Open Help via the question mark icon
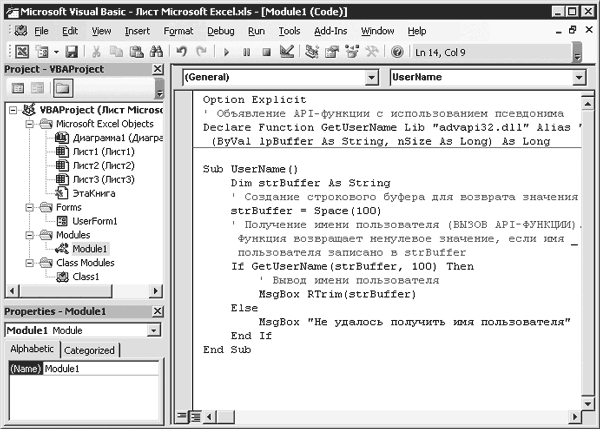 click(398, 51)
